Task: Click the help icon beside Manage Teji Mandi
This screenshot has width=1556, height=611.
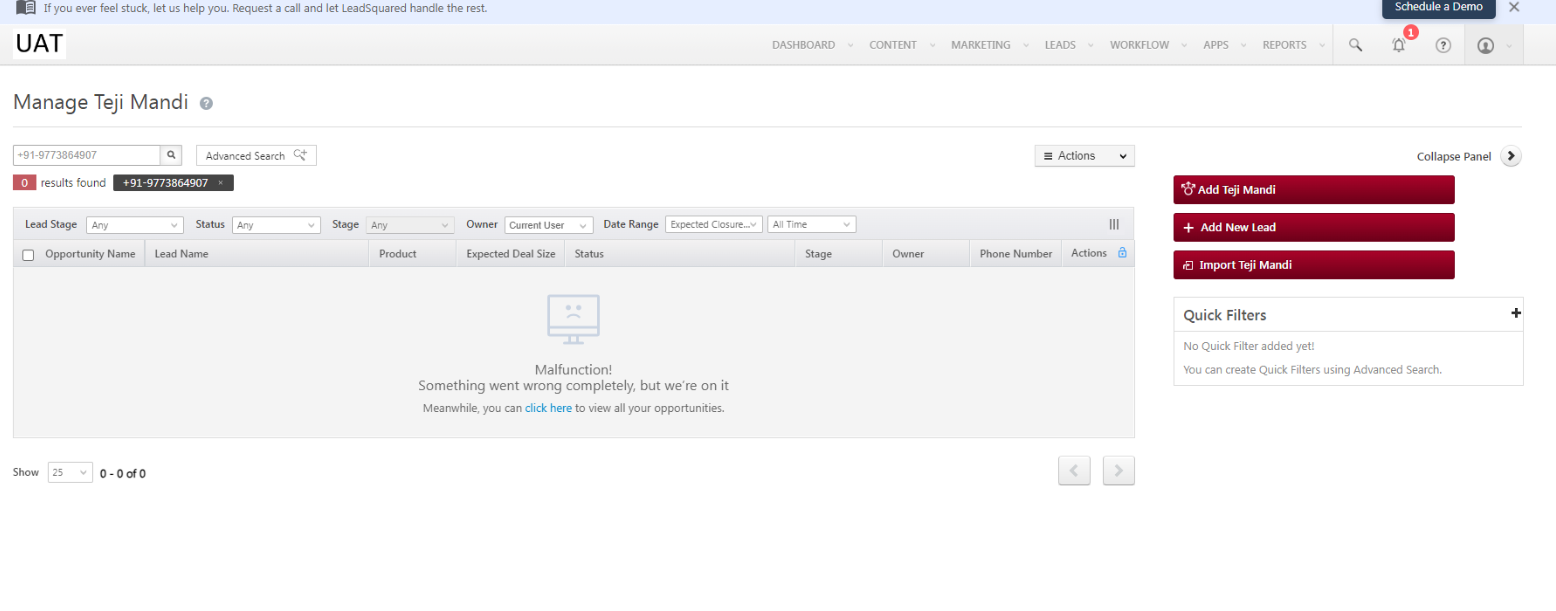Action: point(206,103)
